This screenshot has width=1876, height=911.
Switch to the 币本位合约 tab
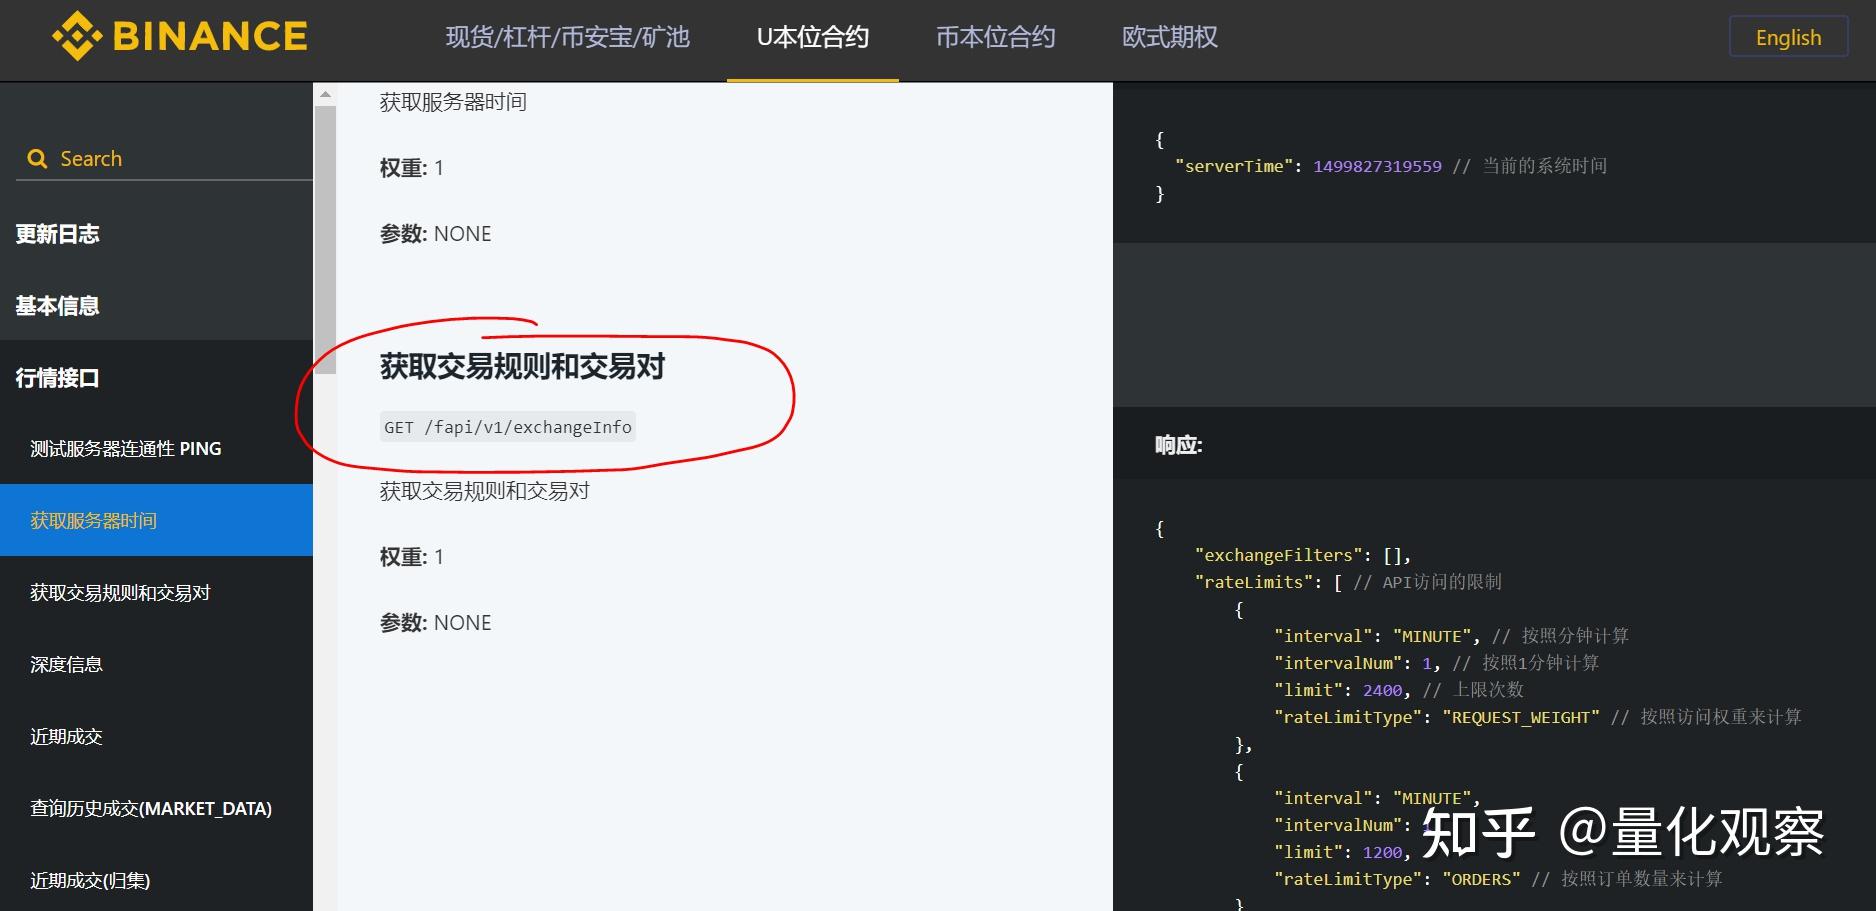point(993,38)
